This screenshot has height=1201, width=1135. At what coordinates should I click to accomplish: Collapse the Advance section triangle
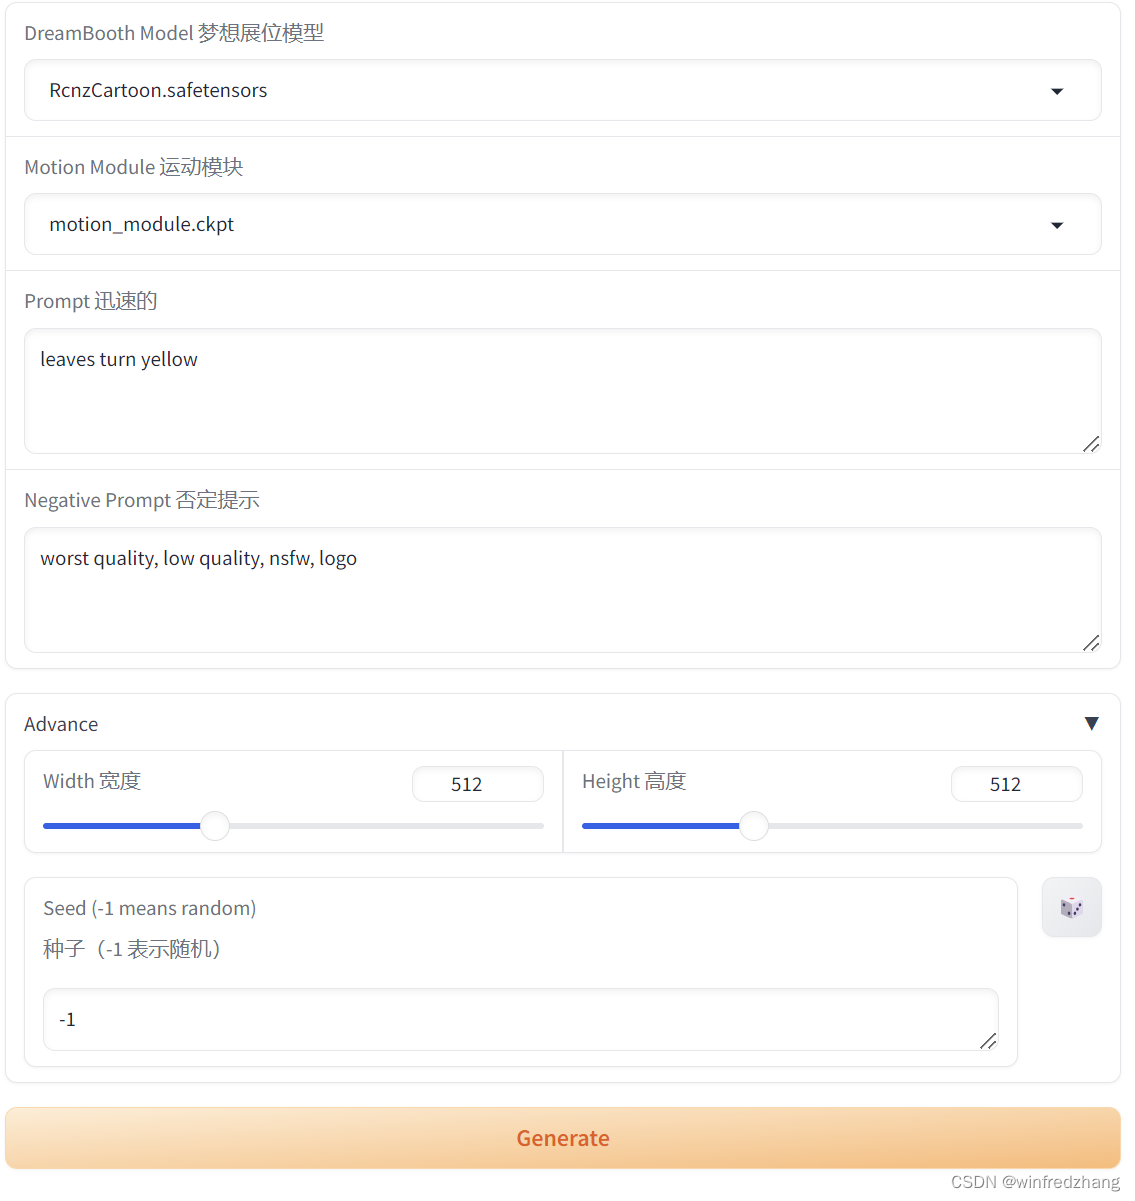[1091, 723]
